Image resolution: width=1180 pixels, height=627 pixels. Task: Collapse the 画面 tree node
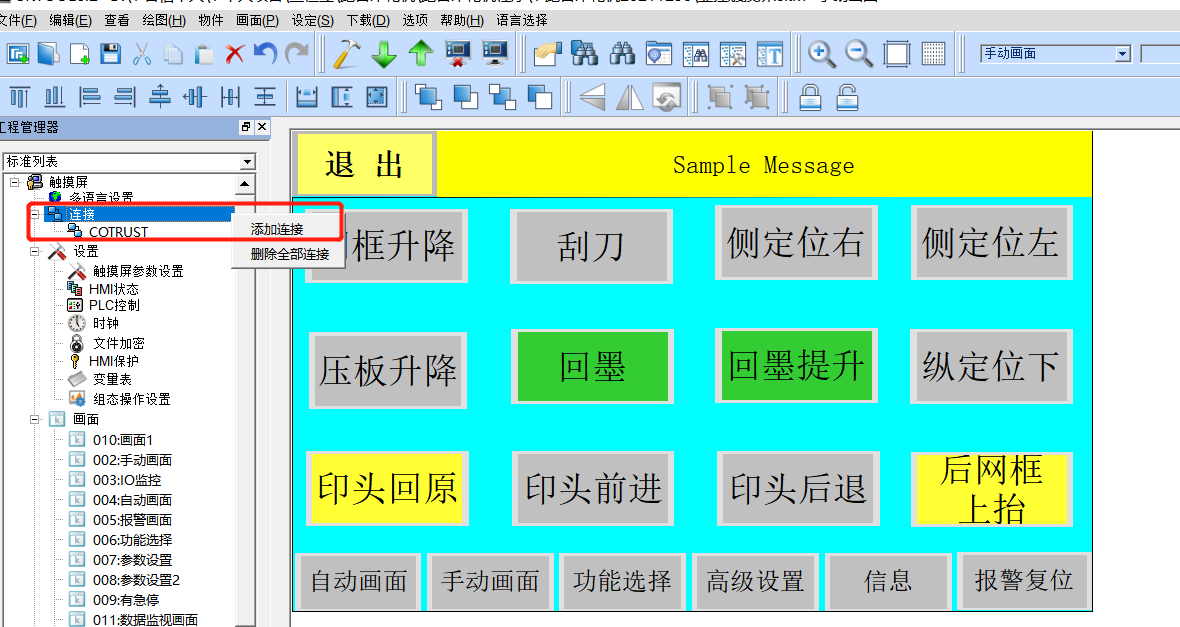tap(35, 419)
